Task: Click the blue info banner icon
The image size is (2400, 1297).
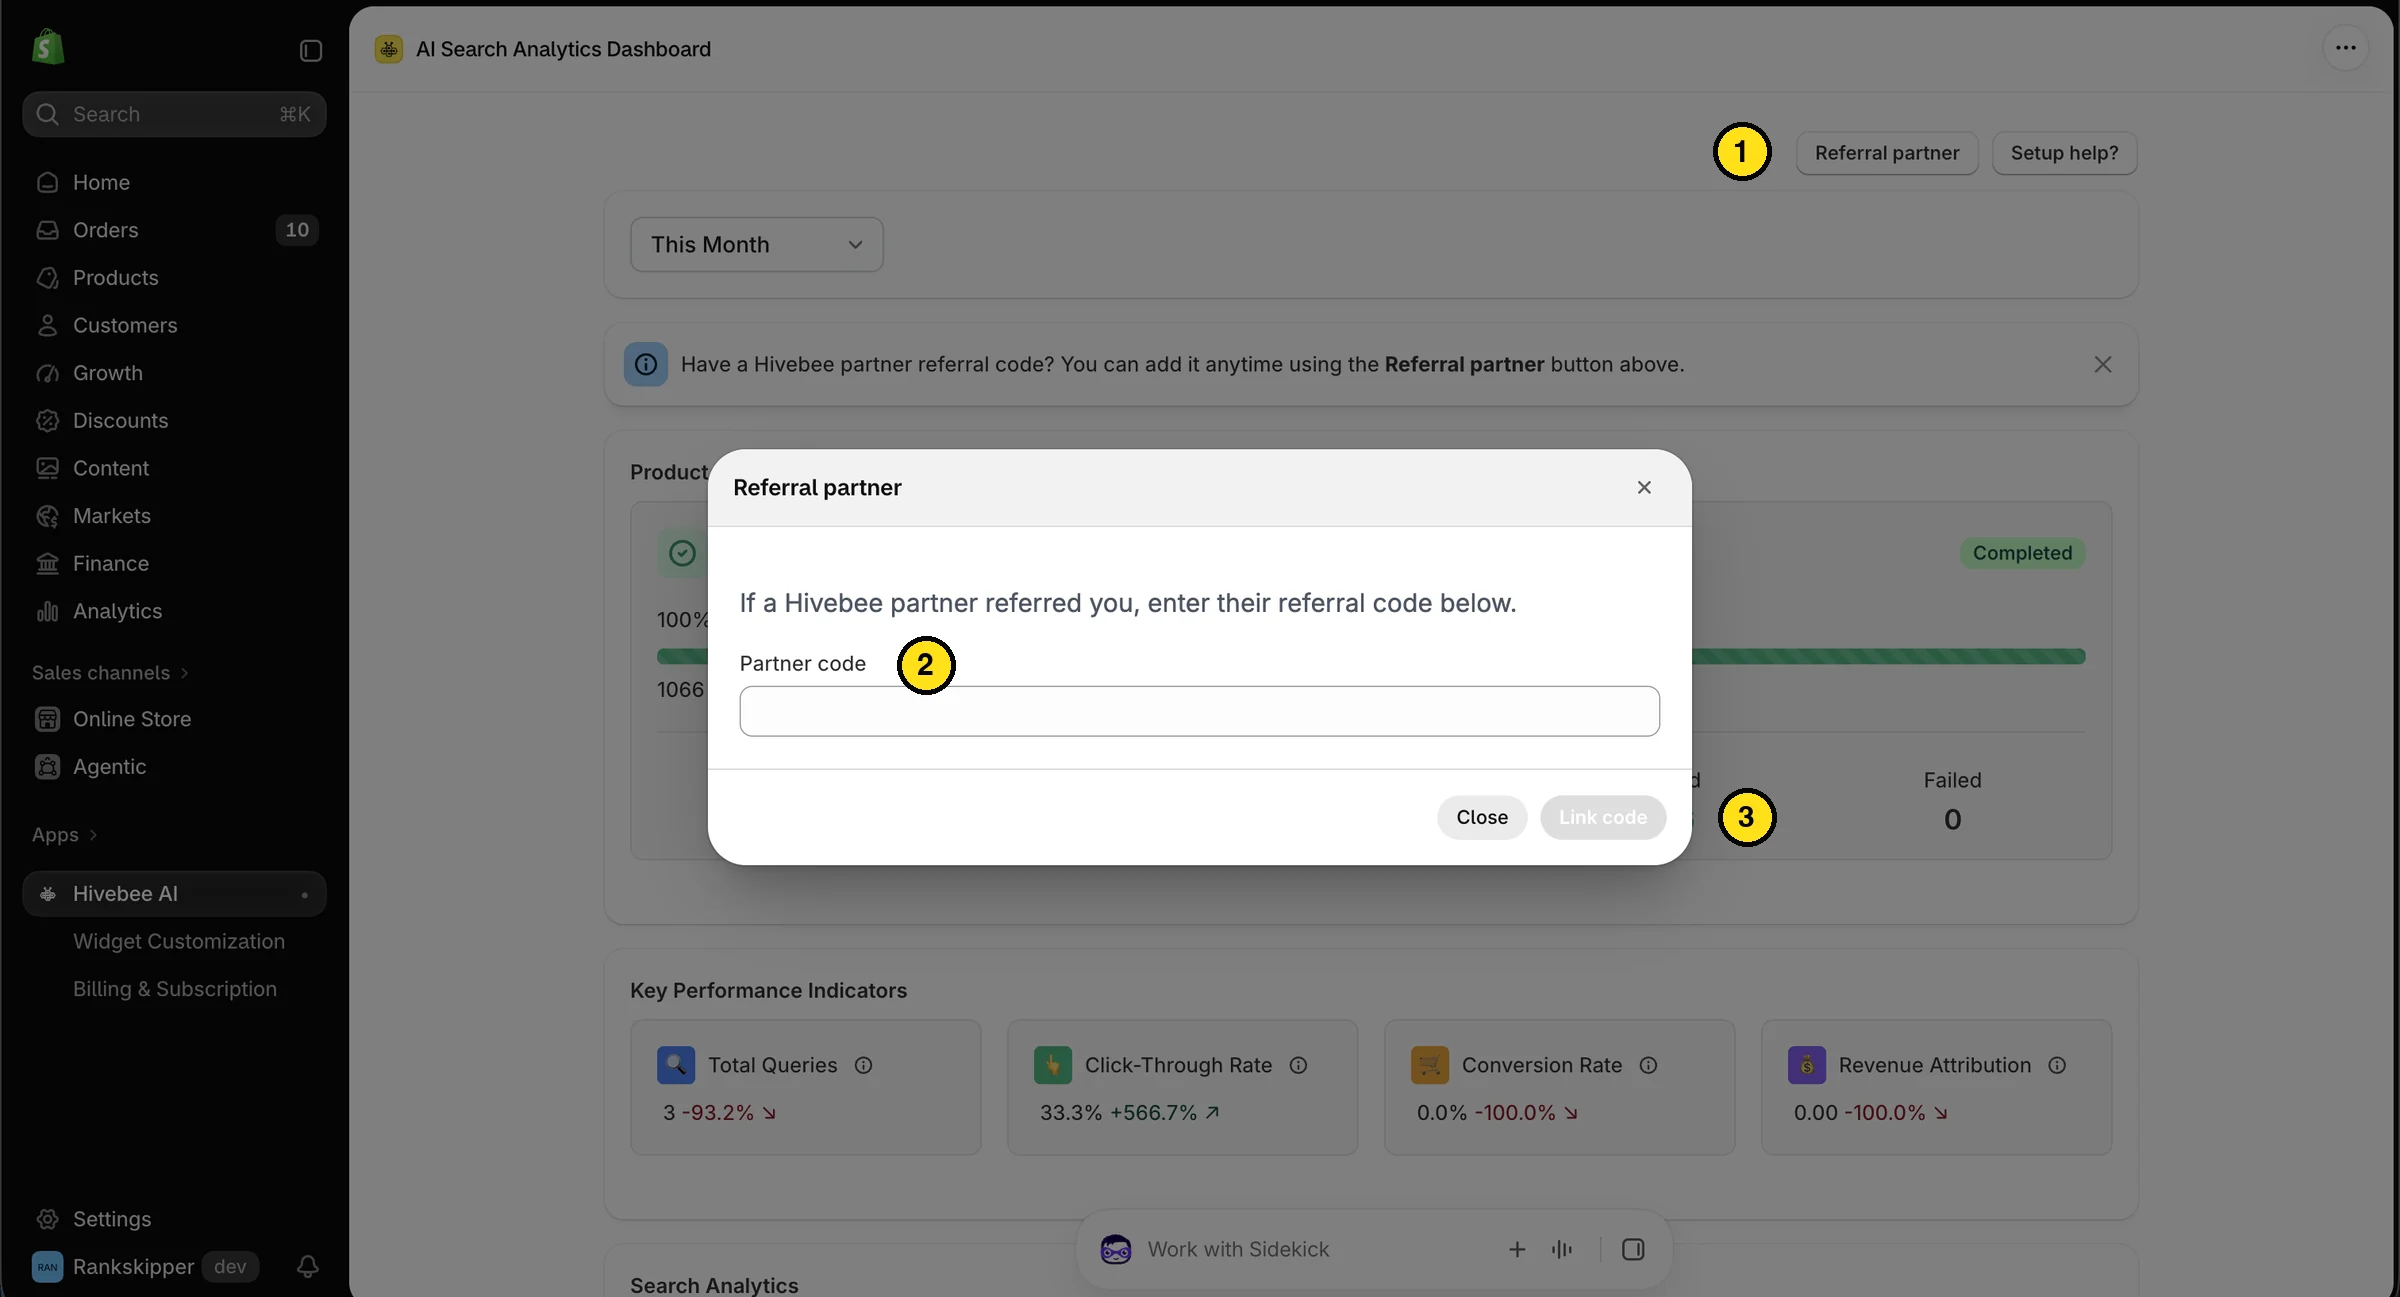Action: 646,365
